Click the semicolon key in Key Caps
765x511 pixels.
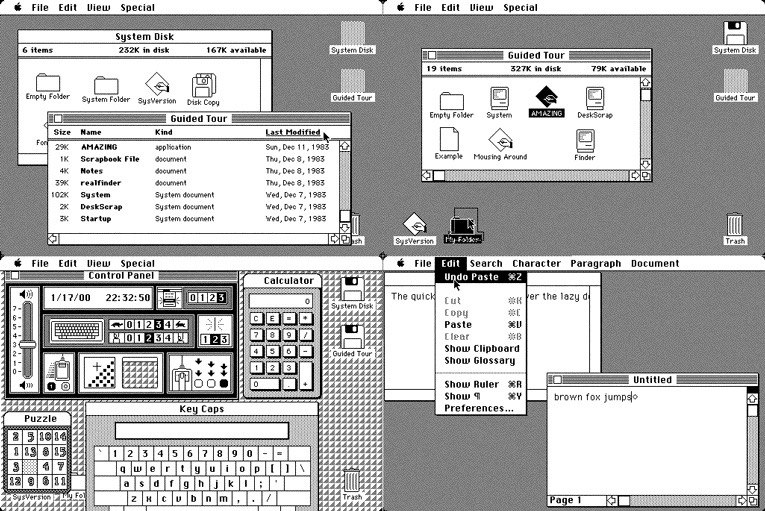click(261, 484)
